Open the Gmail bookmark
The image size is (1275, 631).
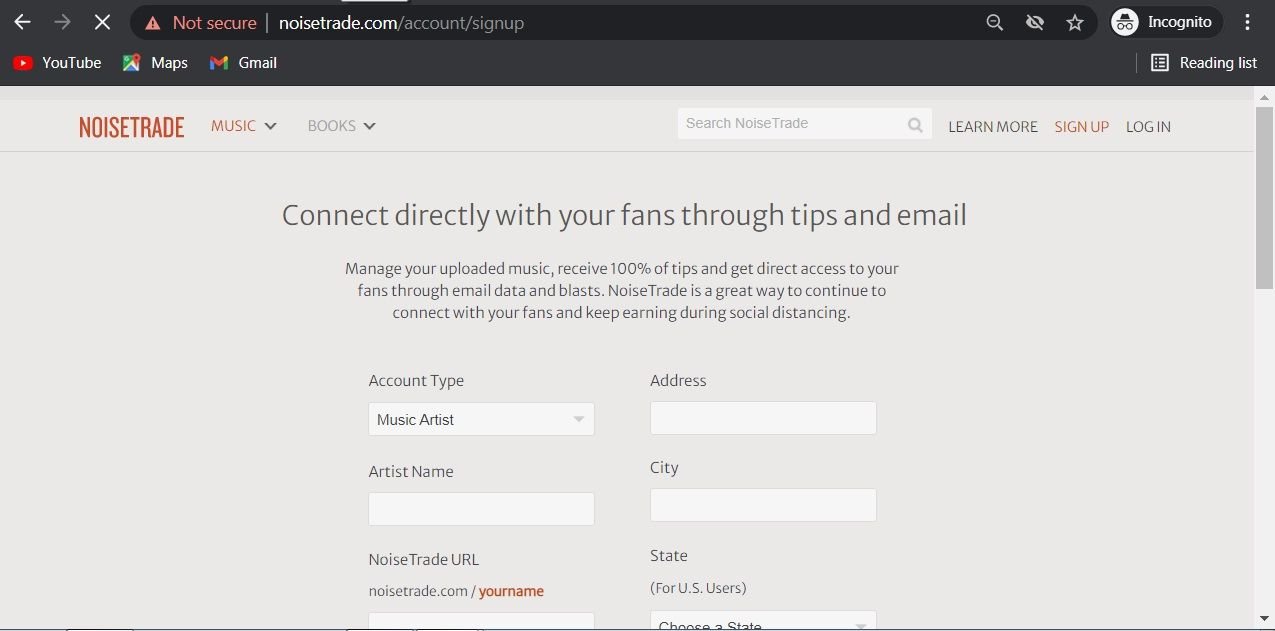243,63
